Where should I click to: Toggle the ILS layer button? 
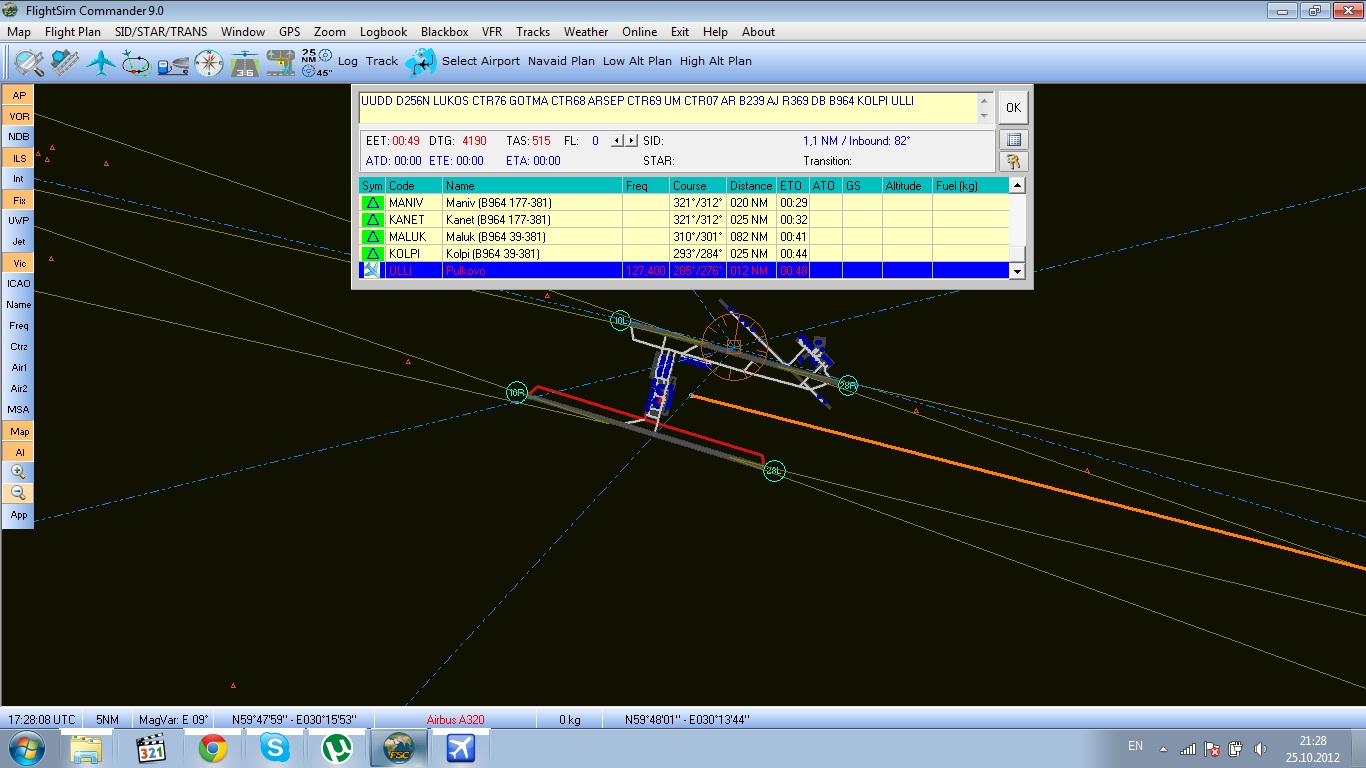(19, 158)
